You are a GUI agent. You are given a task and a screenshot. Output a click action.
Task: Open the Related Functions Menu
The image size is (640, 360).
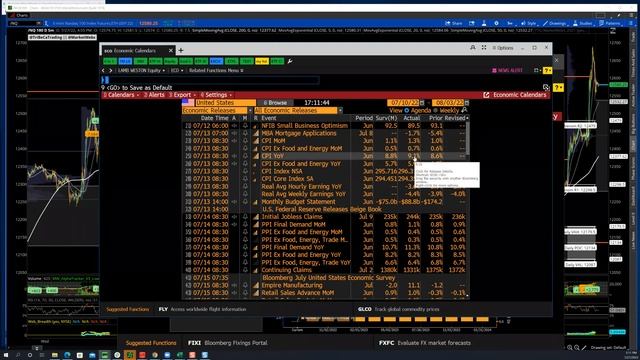pyautogui.click(x=216, y=71)
